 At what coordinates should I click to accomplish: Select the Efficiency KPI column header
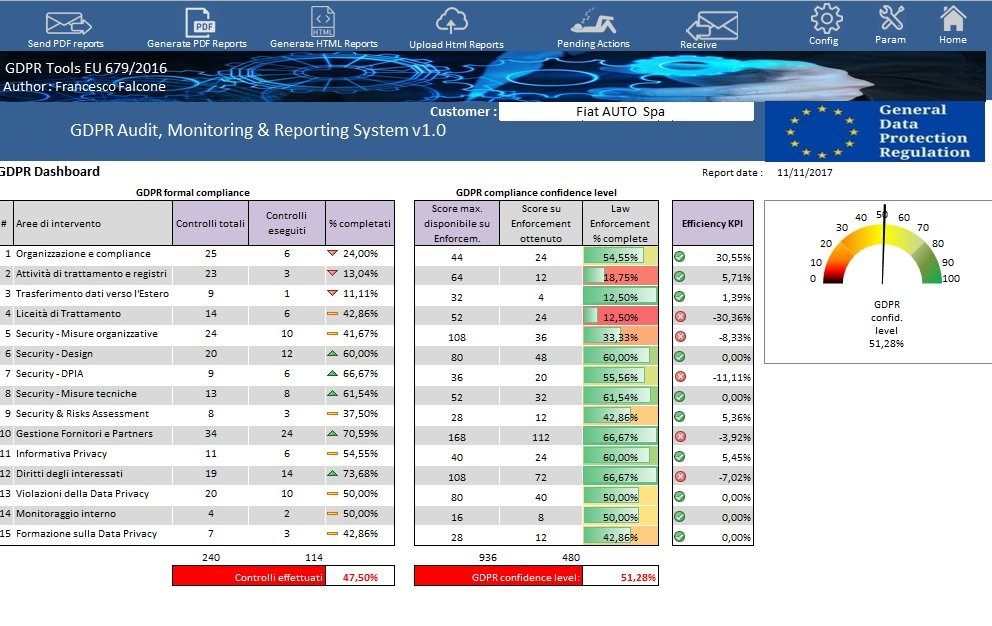click(x=712, y=223)
